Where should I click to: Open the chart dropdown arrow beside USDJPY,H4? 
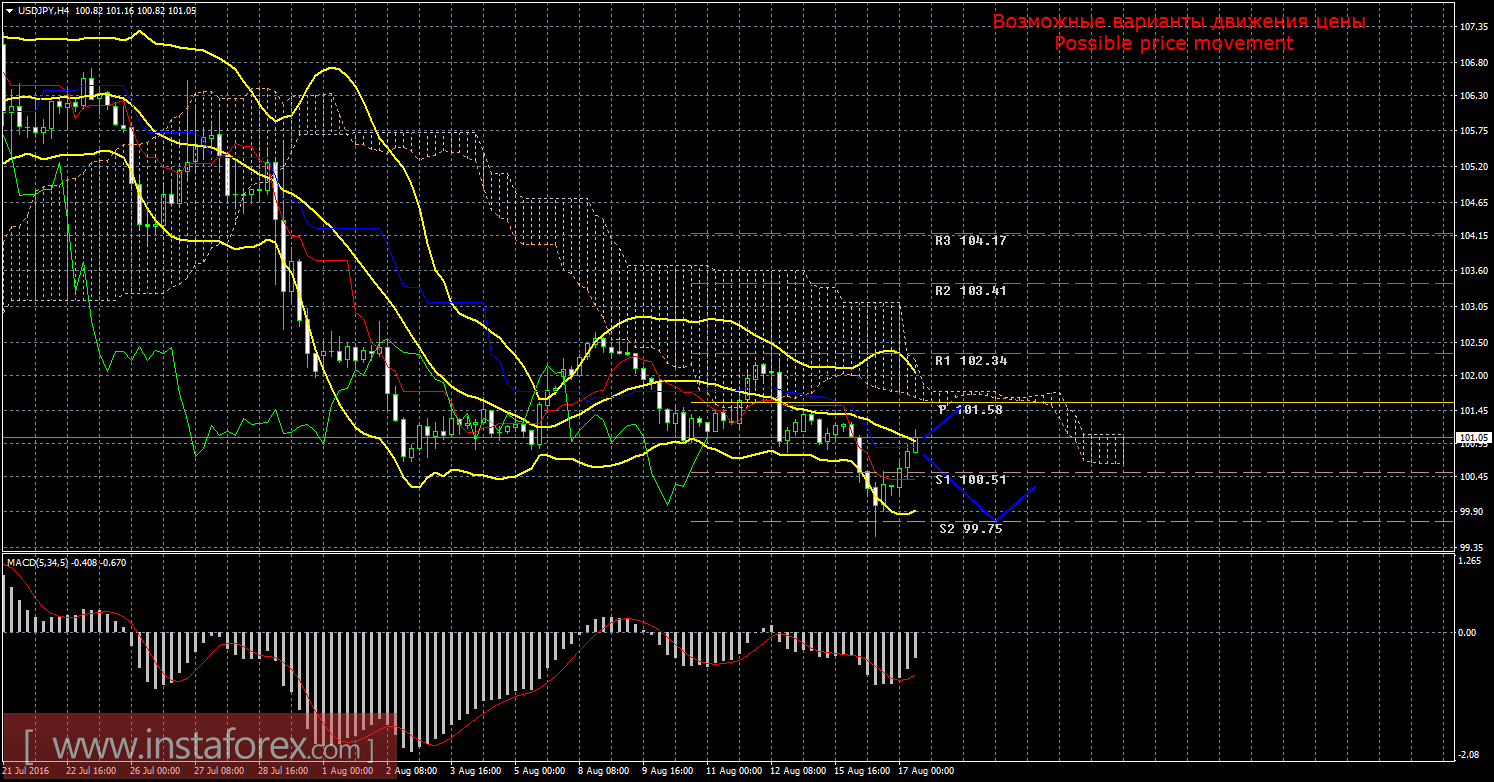coord(9,10)
